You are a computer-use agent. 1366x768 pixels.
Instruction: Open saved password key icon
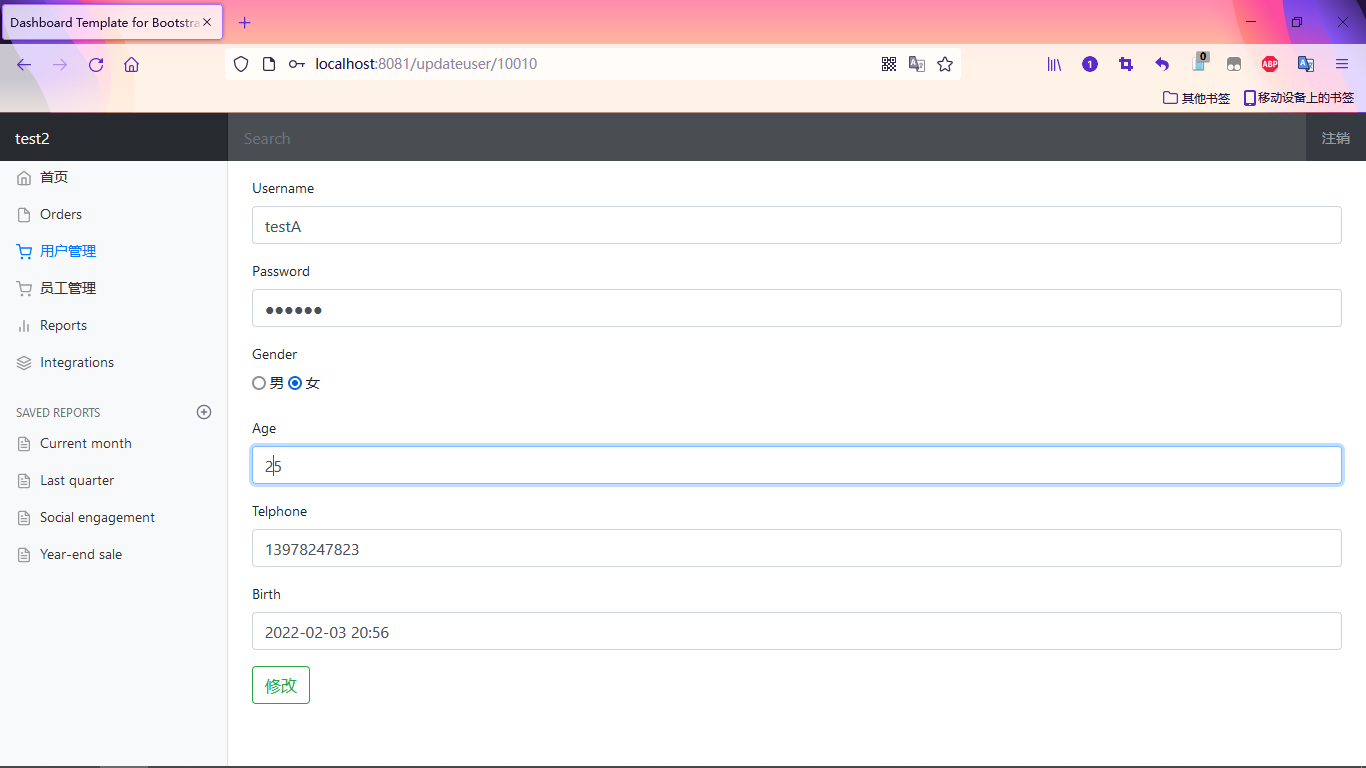296,64
